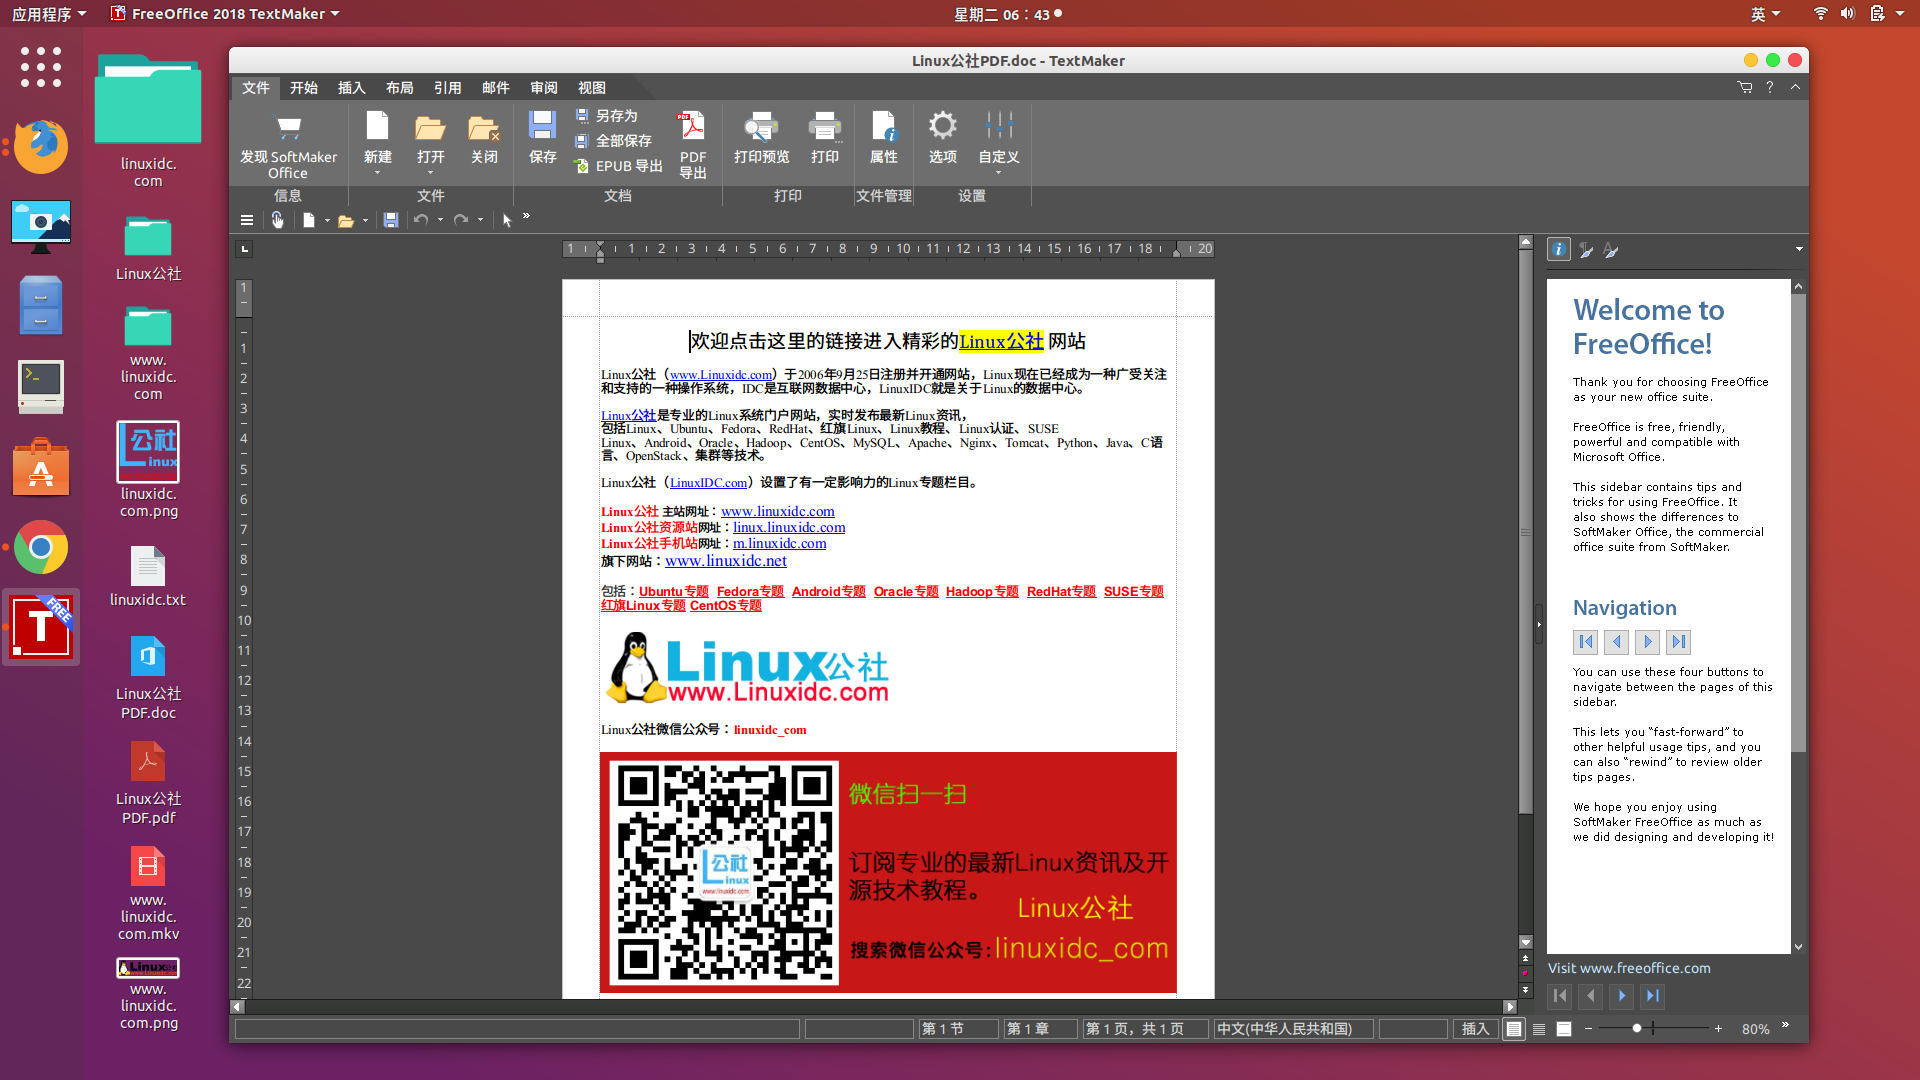Image resolution: width=1920 pixels, height=1080 pixels.
Task: Click the 打印 printer icon
Action: coord(824,127)
